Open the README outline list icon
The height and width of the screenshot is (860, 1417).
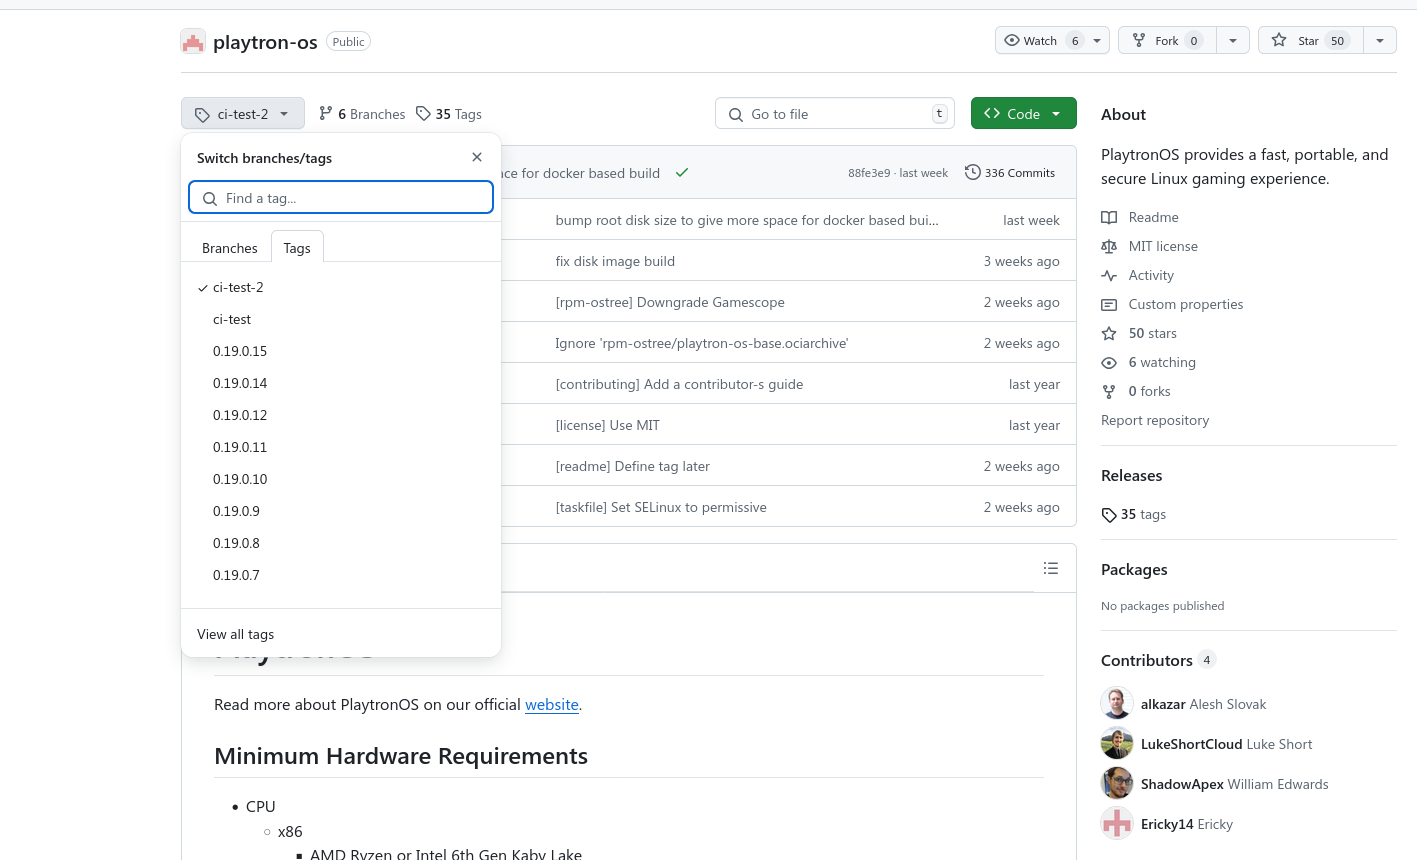1050,568
